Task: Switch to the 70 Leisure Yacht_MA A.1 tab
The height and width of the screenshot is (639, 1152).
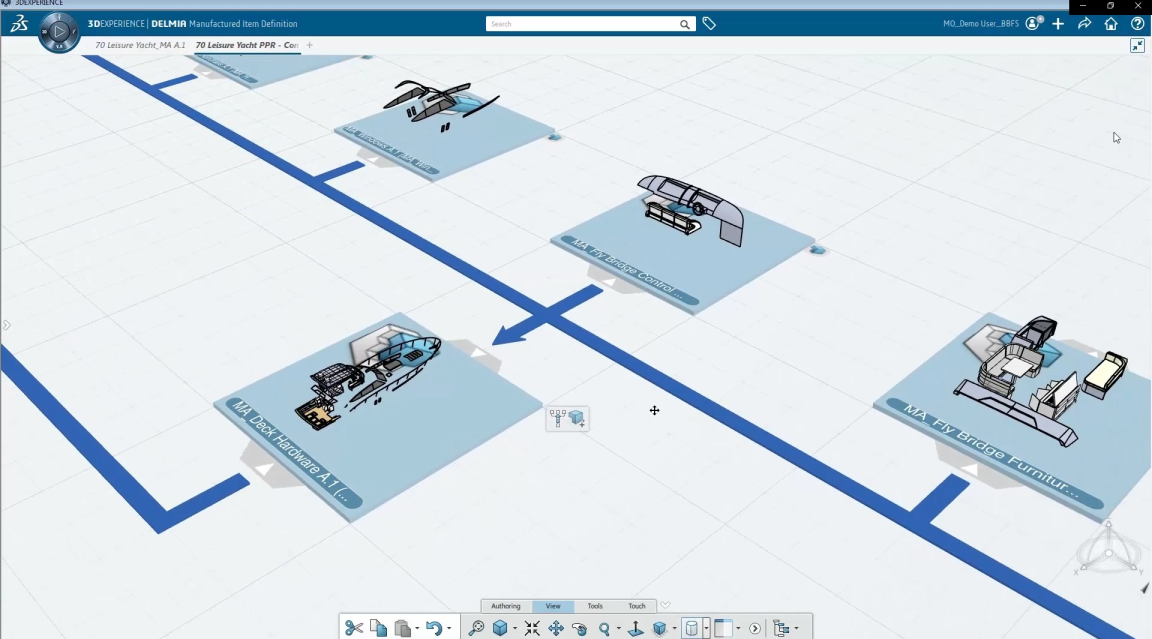Action: click(x=140, y=45)
